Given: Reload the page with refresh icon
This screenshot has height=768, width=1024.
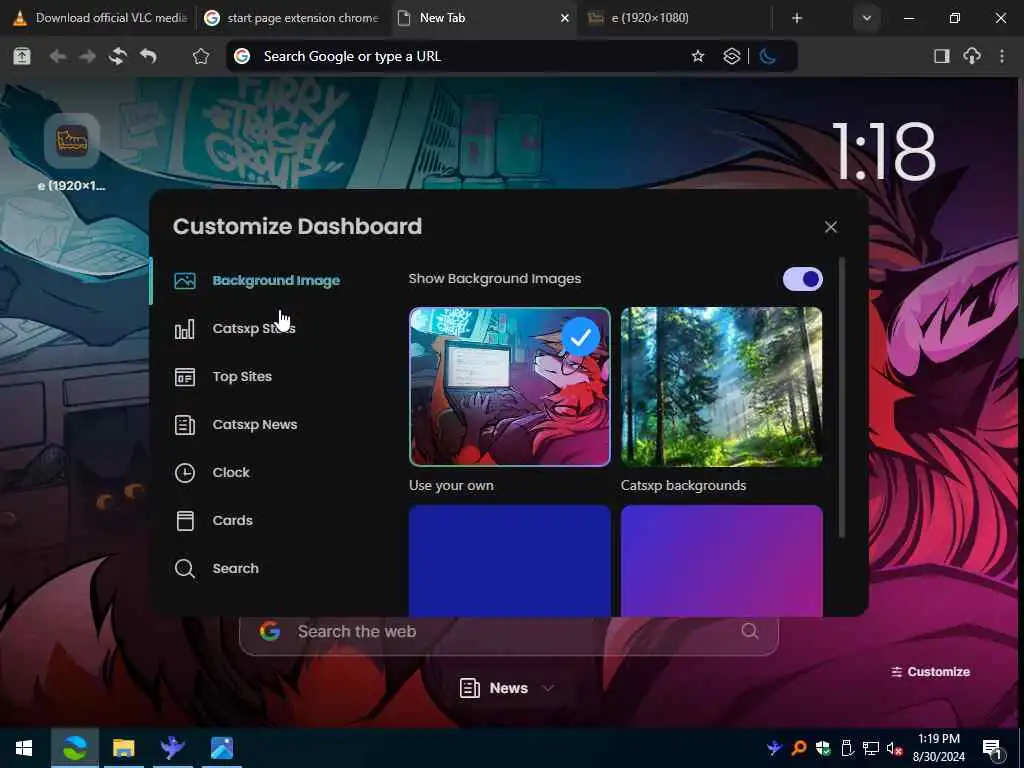Looking at the screenshot, I should click(118, 56).
